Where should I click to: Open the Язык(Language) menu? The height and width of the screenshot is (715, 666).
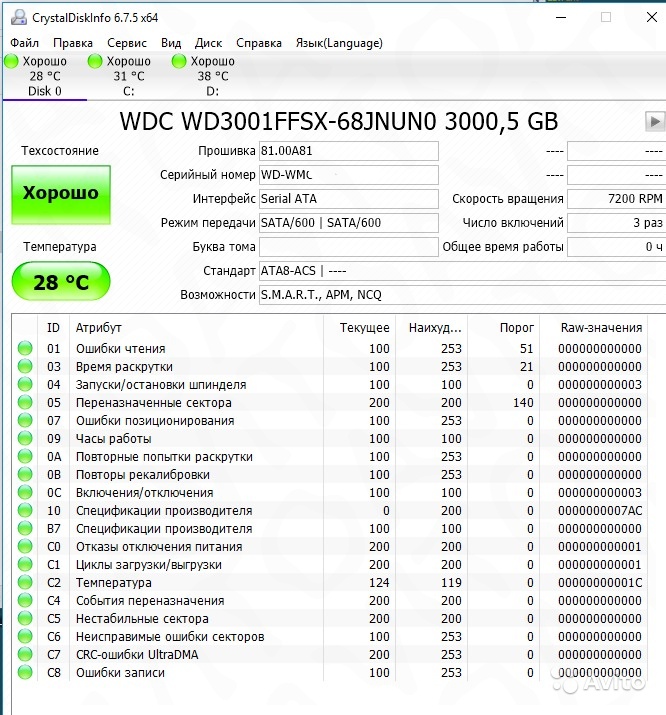339,43
